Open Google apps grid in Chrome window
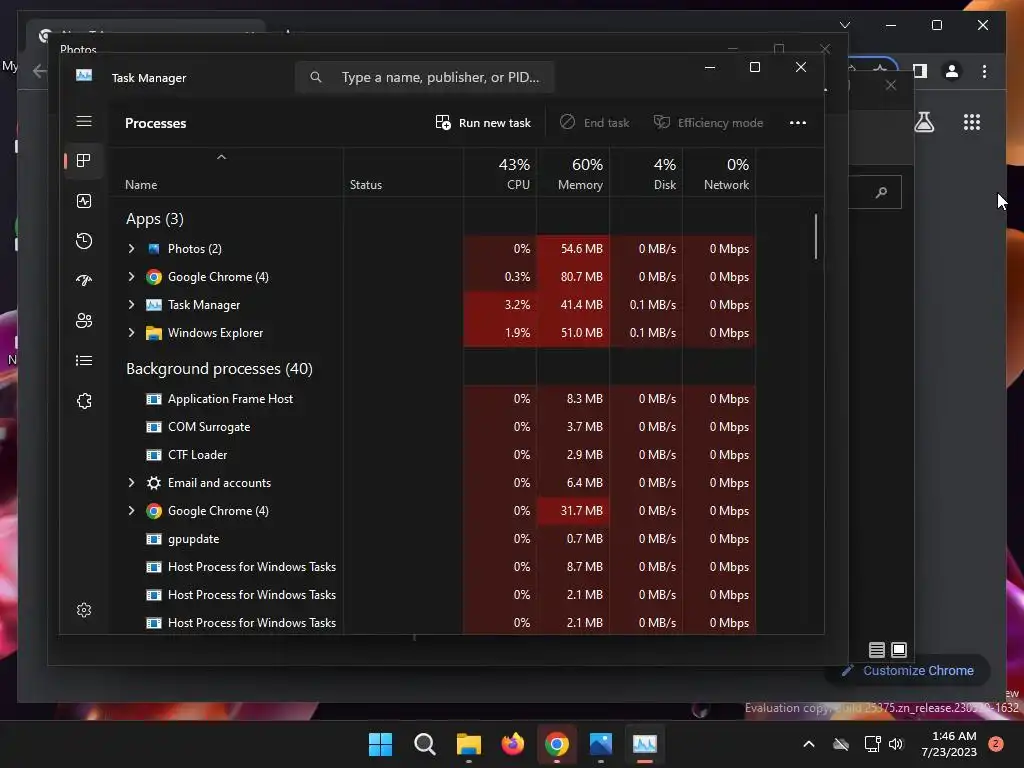The width and height of the screenshot is (1024, 768). tap(972, 122)
